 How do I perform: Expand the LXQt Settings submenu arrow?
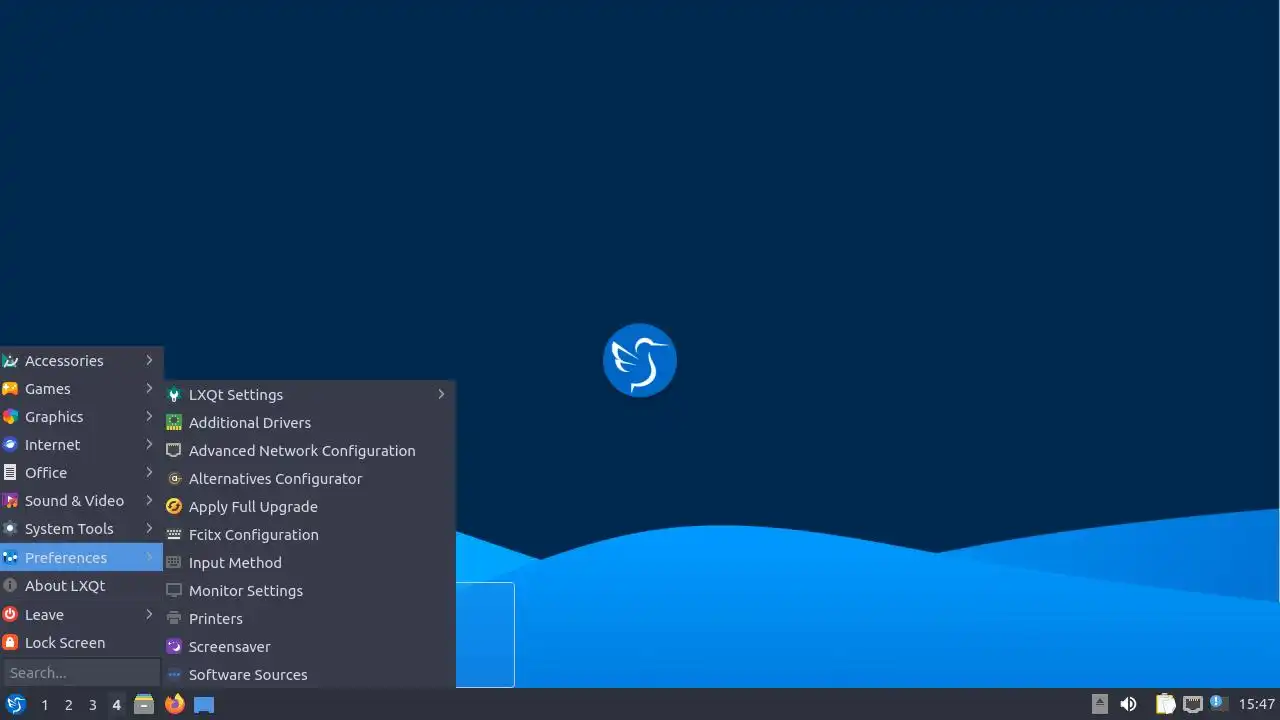point(441,394)
